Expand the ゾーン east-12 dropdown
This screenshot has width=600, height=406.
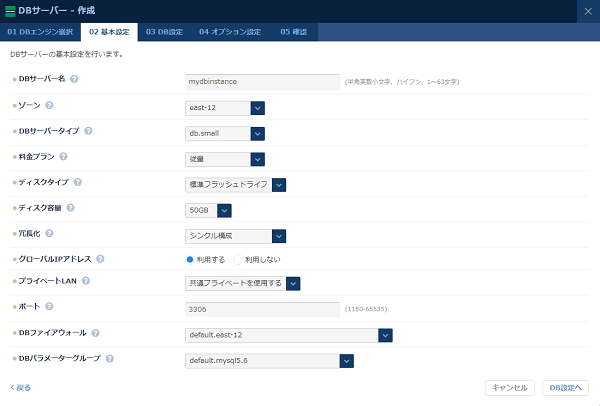coord(257,107)
